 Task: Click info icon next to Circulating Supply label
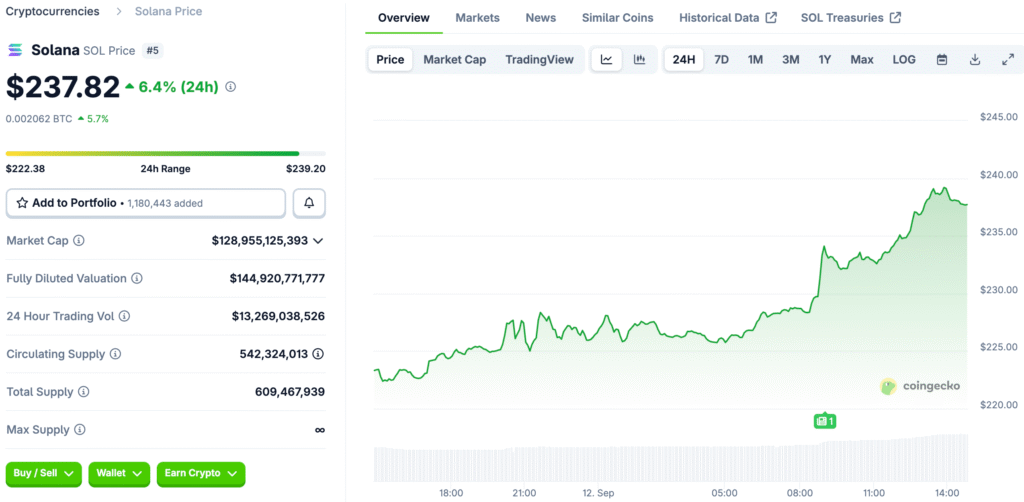(116, 354)
